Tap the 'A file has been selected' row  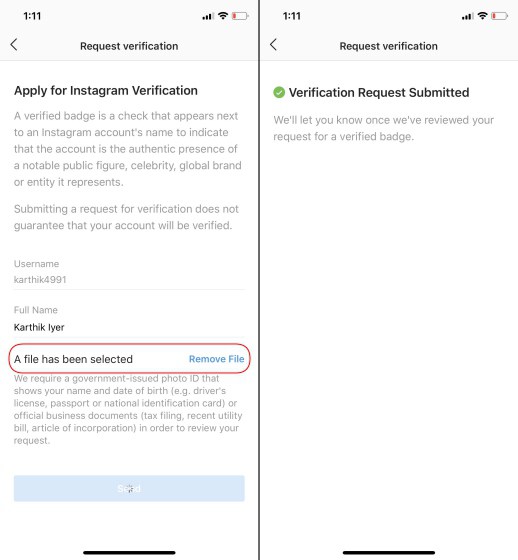pyautogui.click(x=129, y=359)
